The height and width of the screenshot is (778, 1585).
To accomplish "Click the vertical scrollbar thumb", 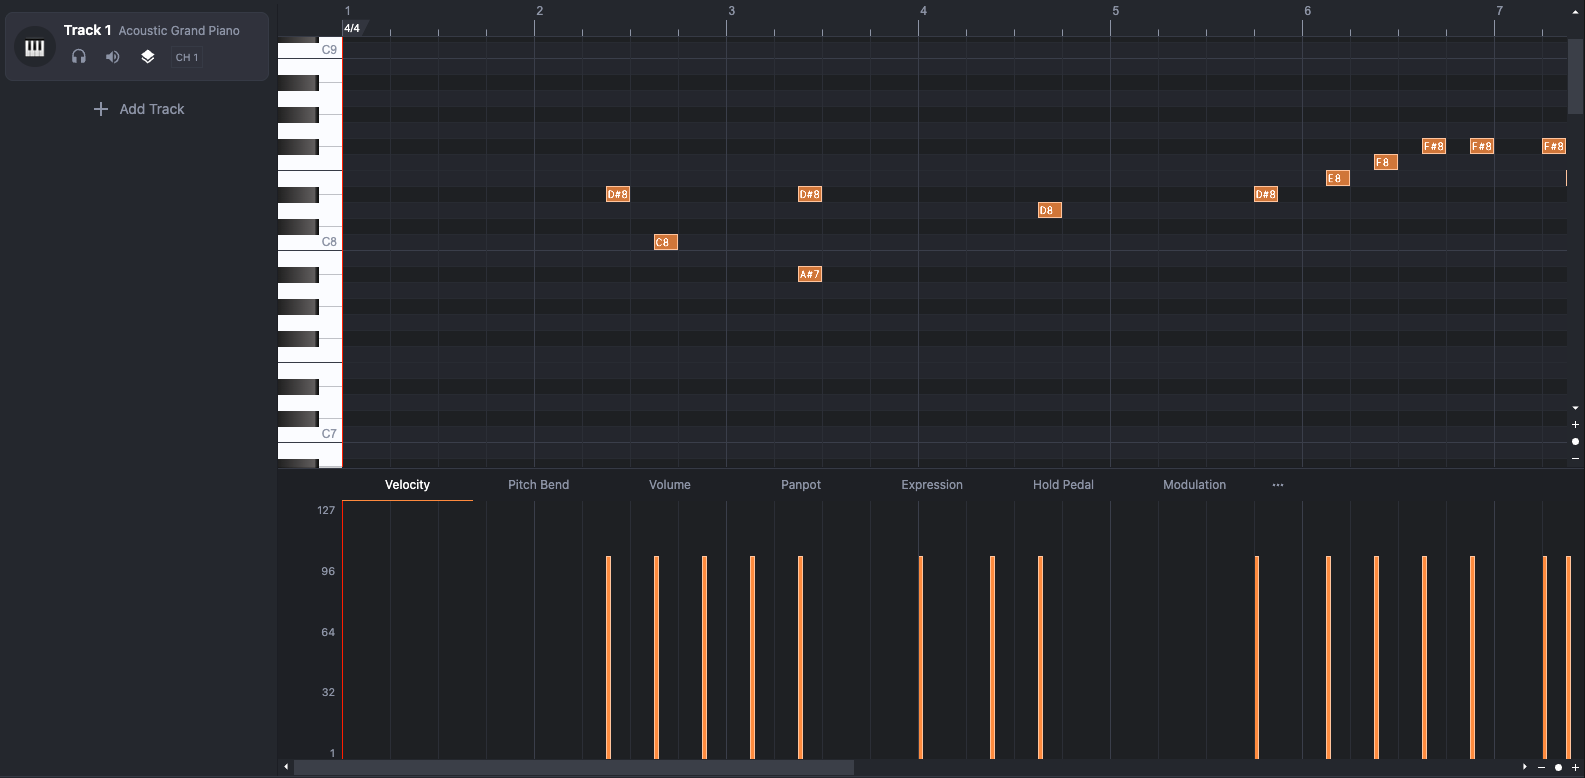I will click(x=1576, y=75).
